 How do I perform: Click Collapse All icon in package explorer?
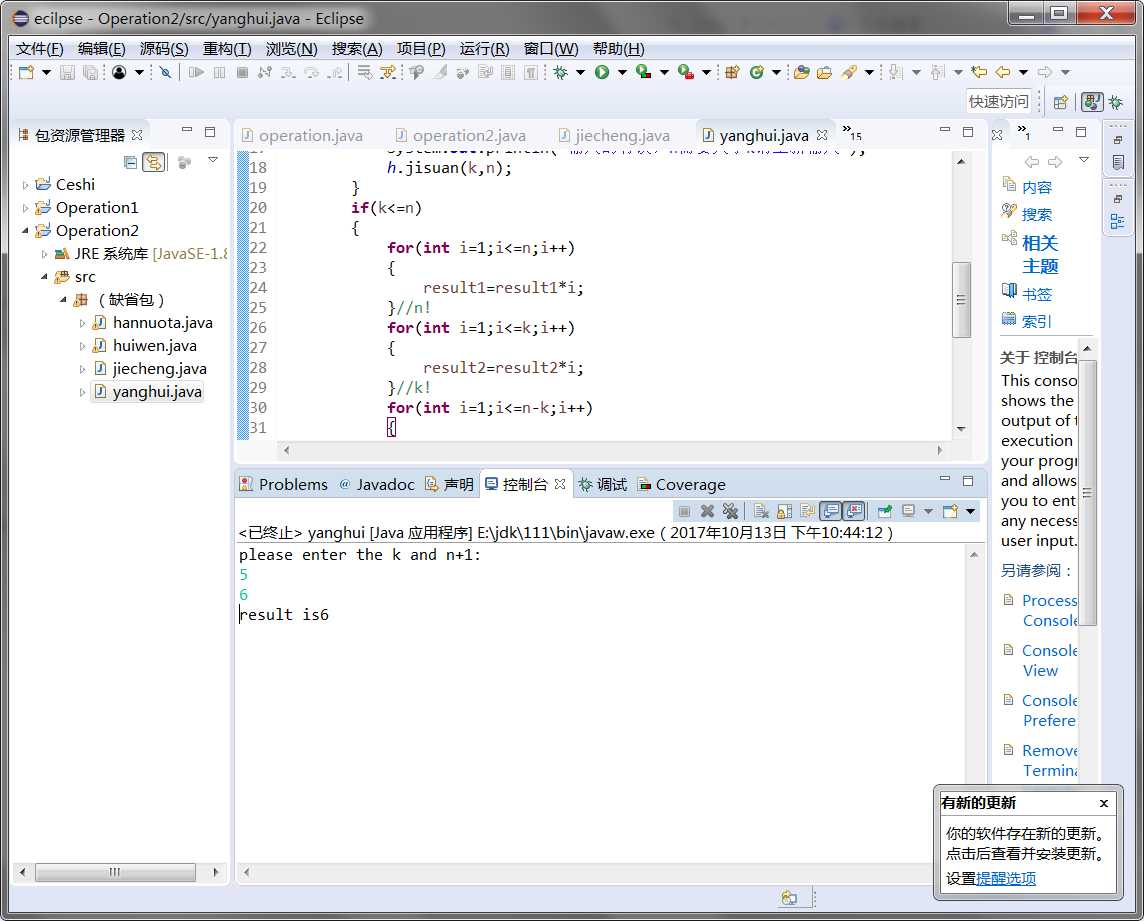click(x=130, y=162)
